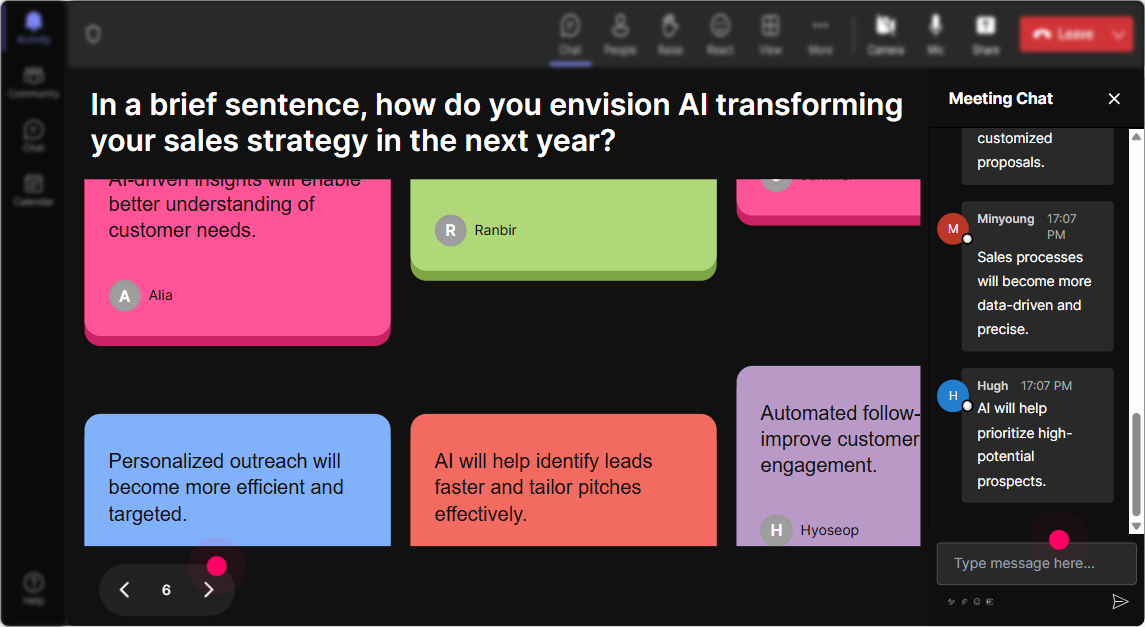Open the More options menu
This screenshot has height=627, width=1145.
click(820, 34)
